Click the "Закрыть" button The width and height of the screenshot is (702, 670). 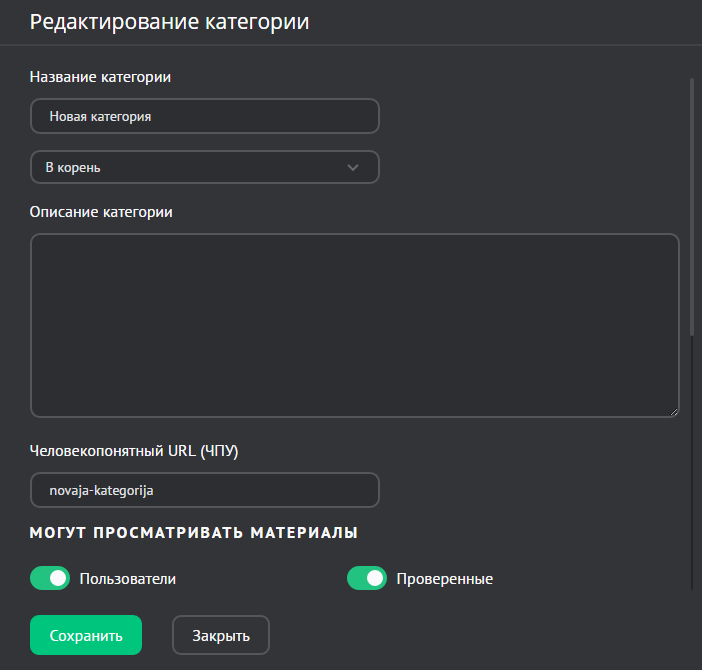click(x=221, y=635)
